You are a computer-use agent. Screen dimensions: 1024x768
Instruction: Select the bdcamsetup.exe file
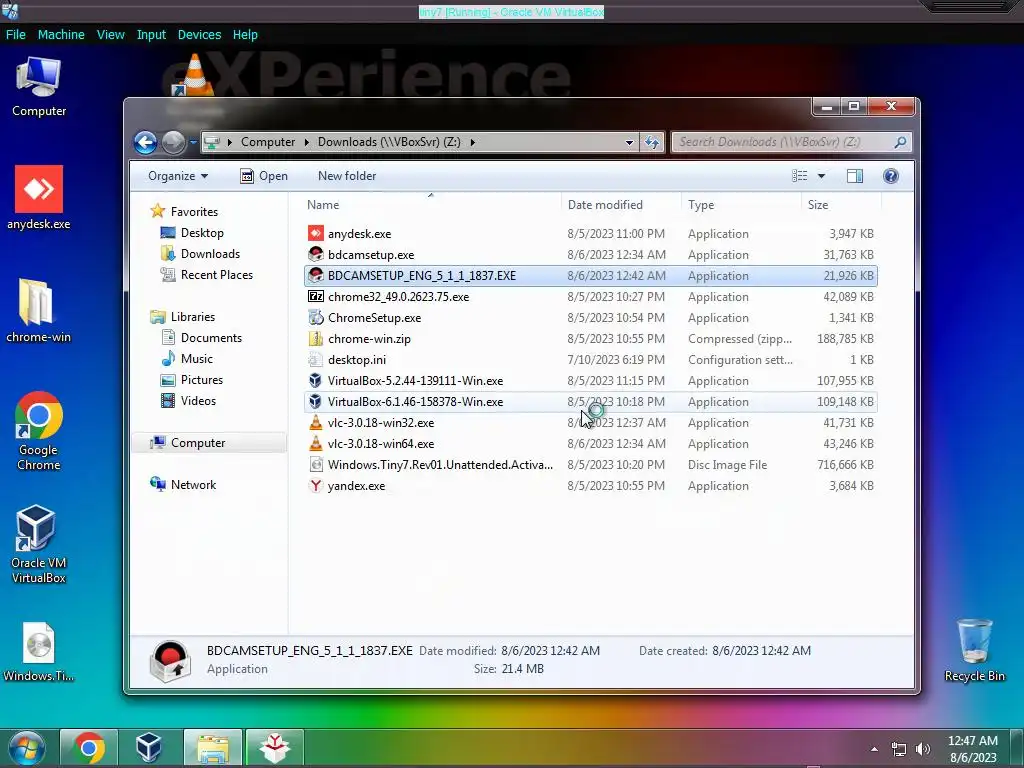590,255
